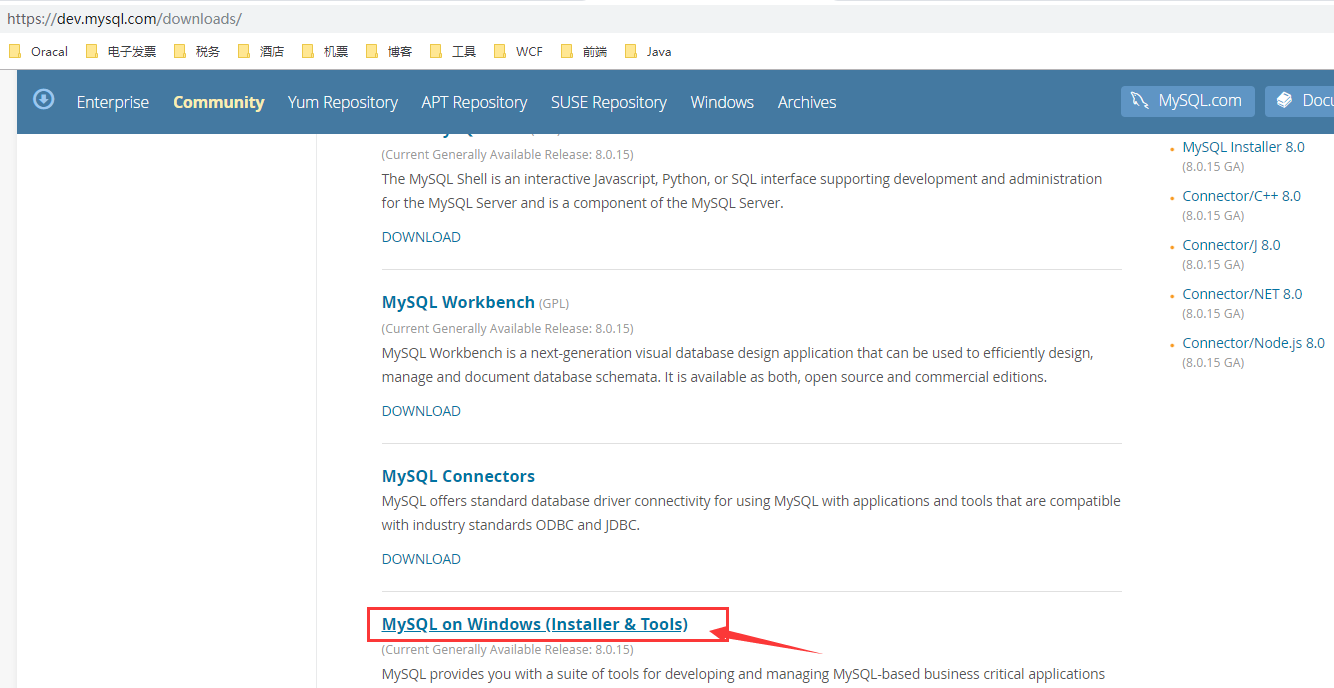Select the Community tab
This screenshot has height=688, width=1334.
point(219,102)
